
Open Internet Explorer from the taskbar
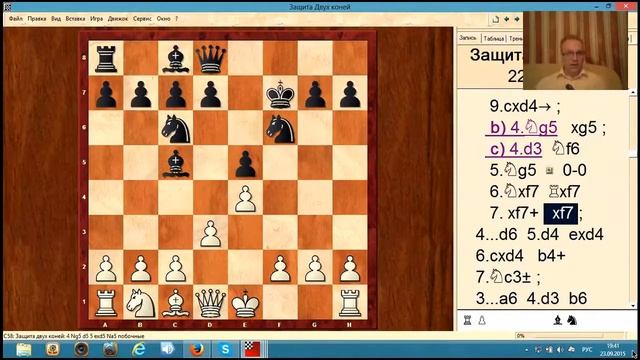coord(139,350)
